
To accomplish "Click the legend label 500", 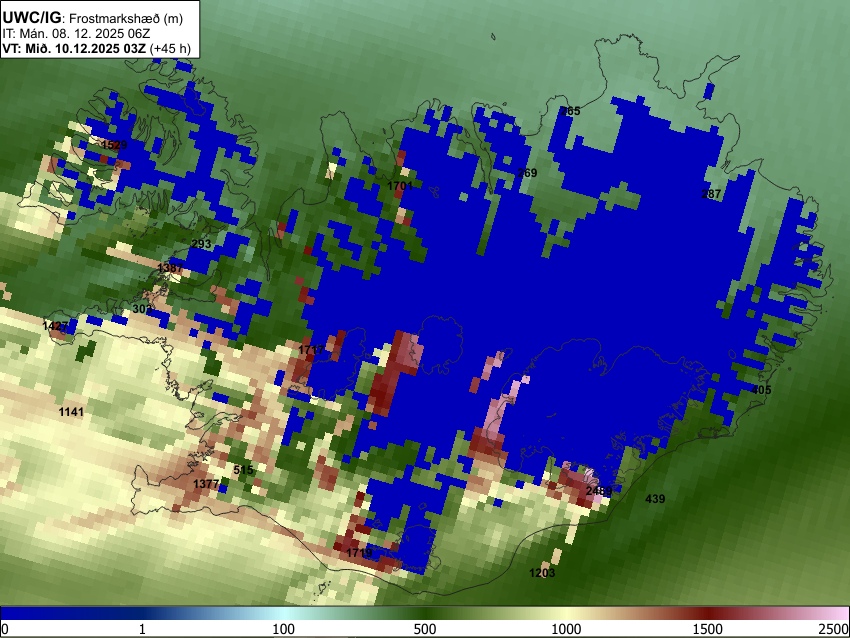I will click(x=424, y=629).
